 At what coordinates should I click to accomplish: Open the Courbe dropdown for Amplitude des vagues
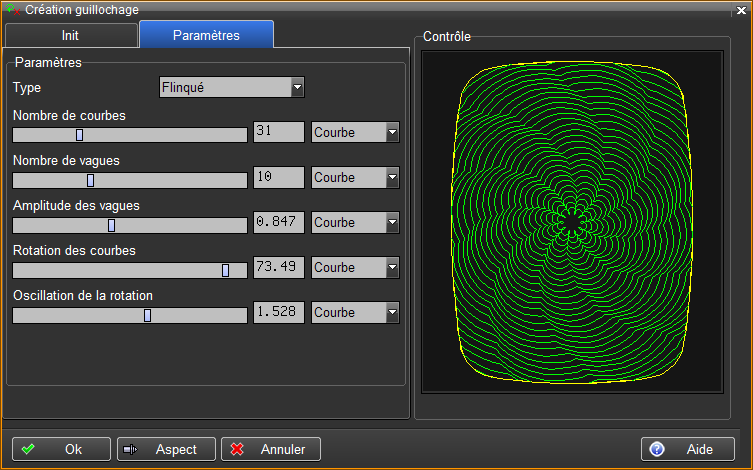pos(355,222)
